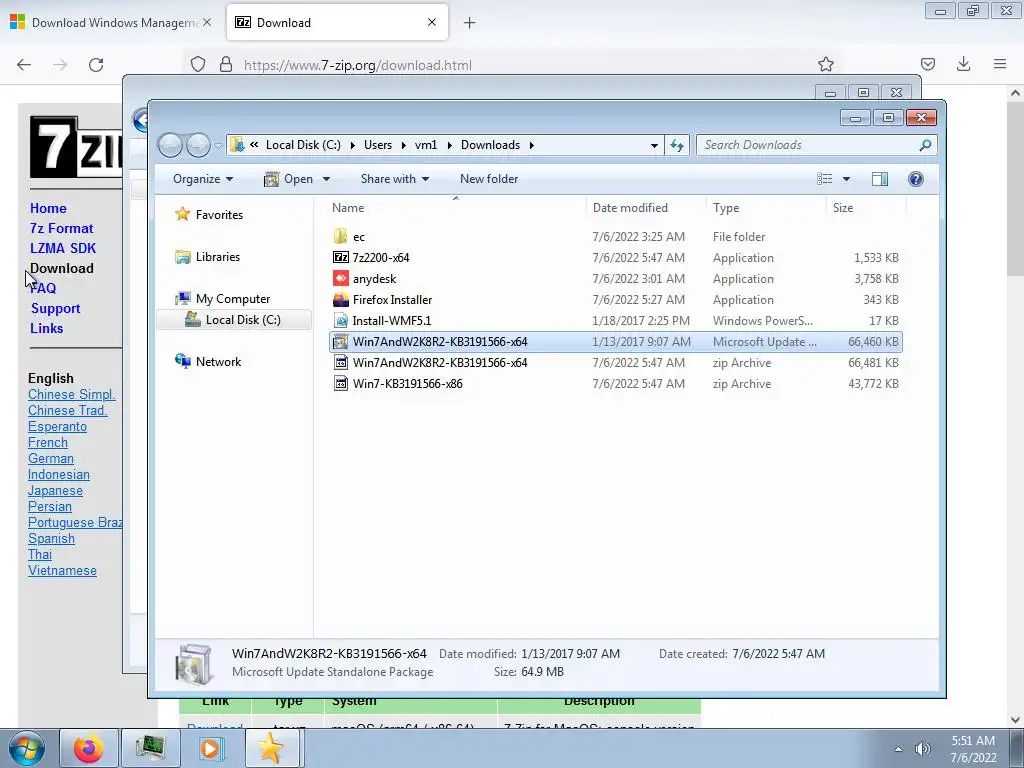Show hidden tray icons arrow

pyautogui.click(x=898, y=749)
